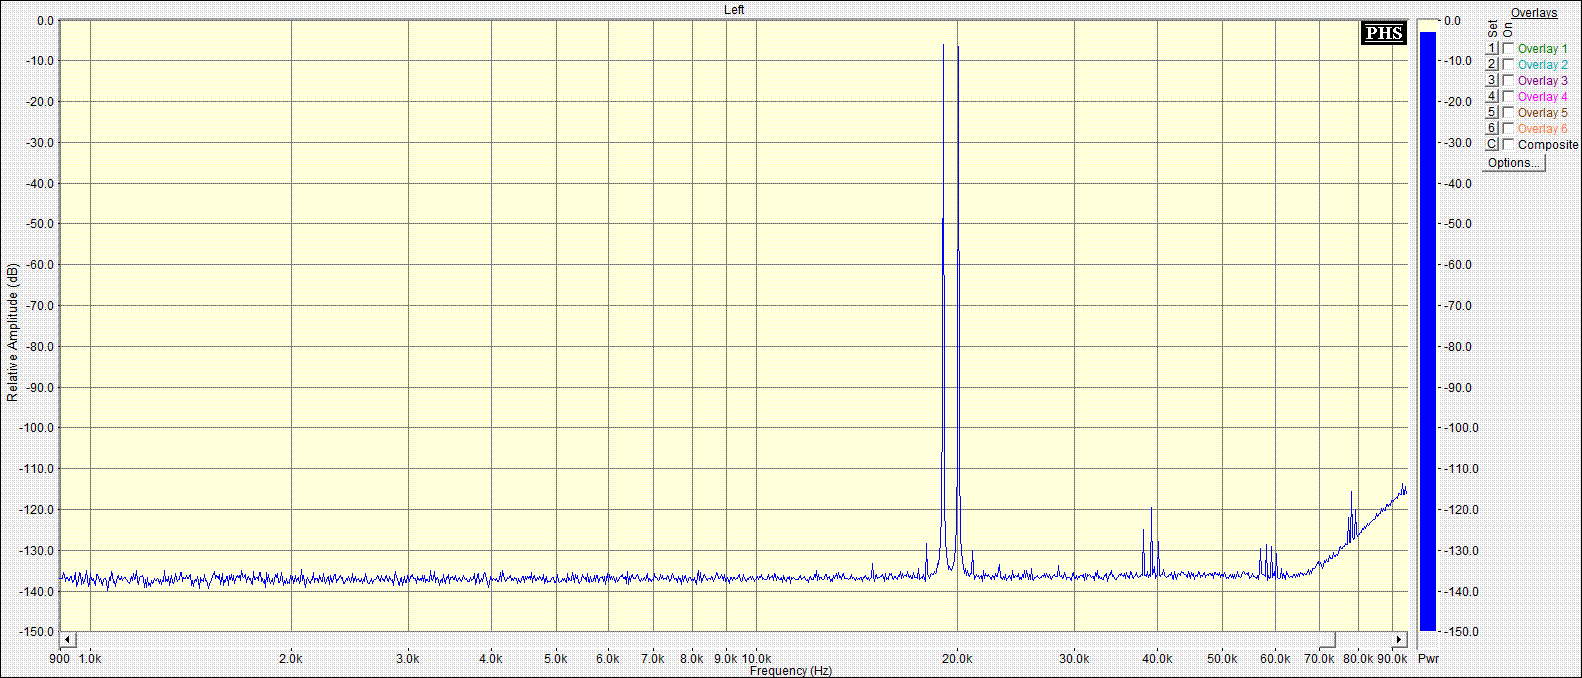Click the frequency scrollbar left arrow
The image size is (1582, 678).
[x=68, y=639]
